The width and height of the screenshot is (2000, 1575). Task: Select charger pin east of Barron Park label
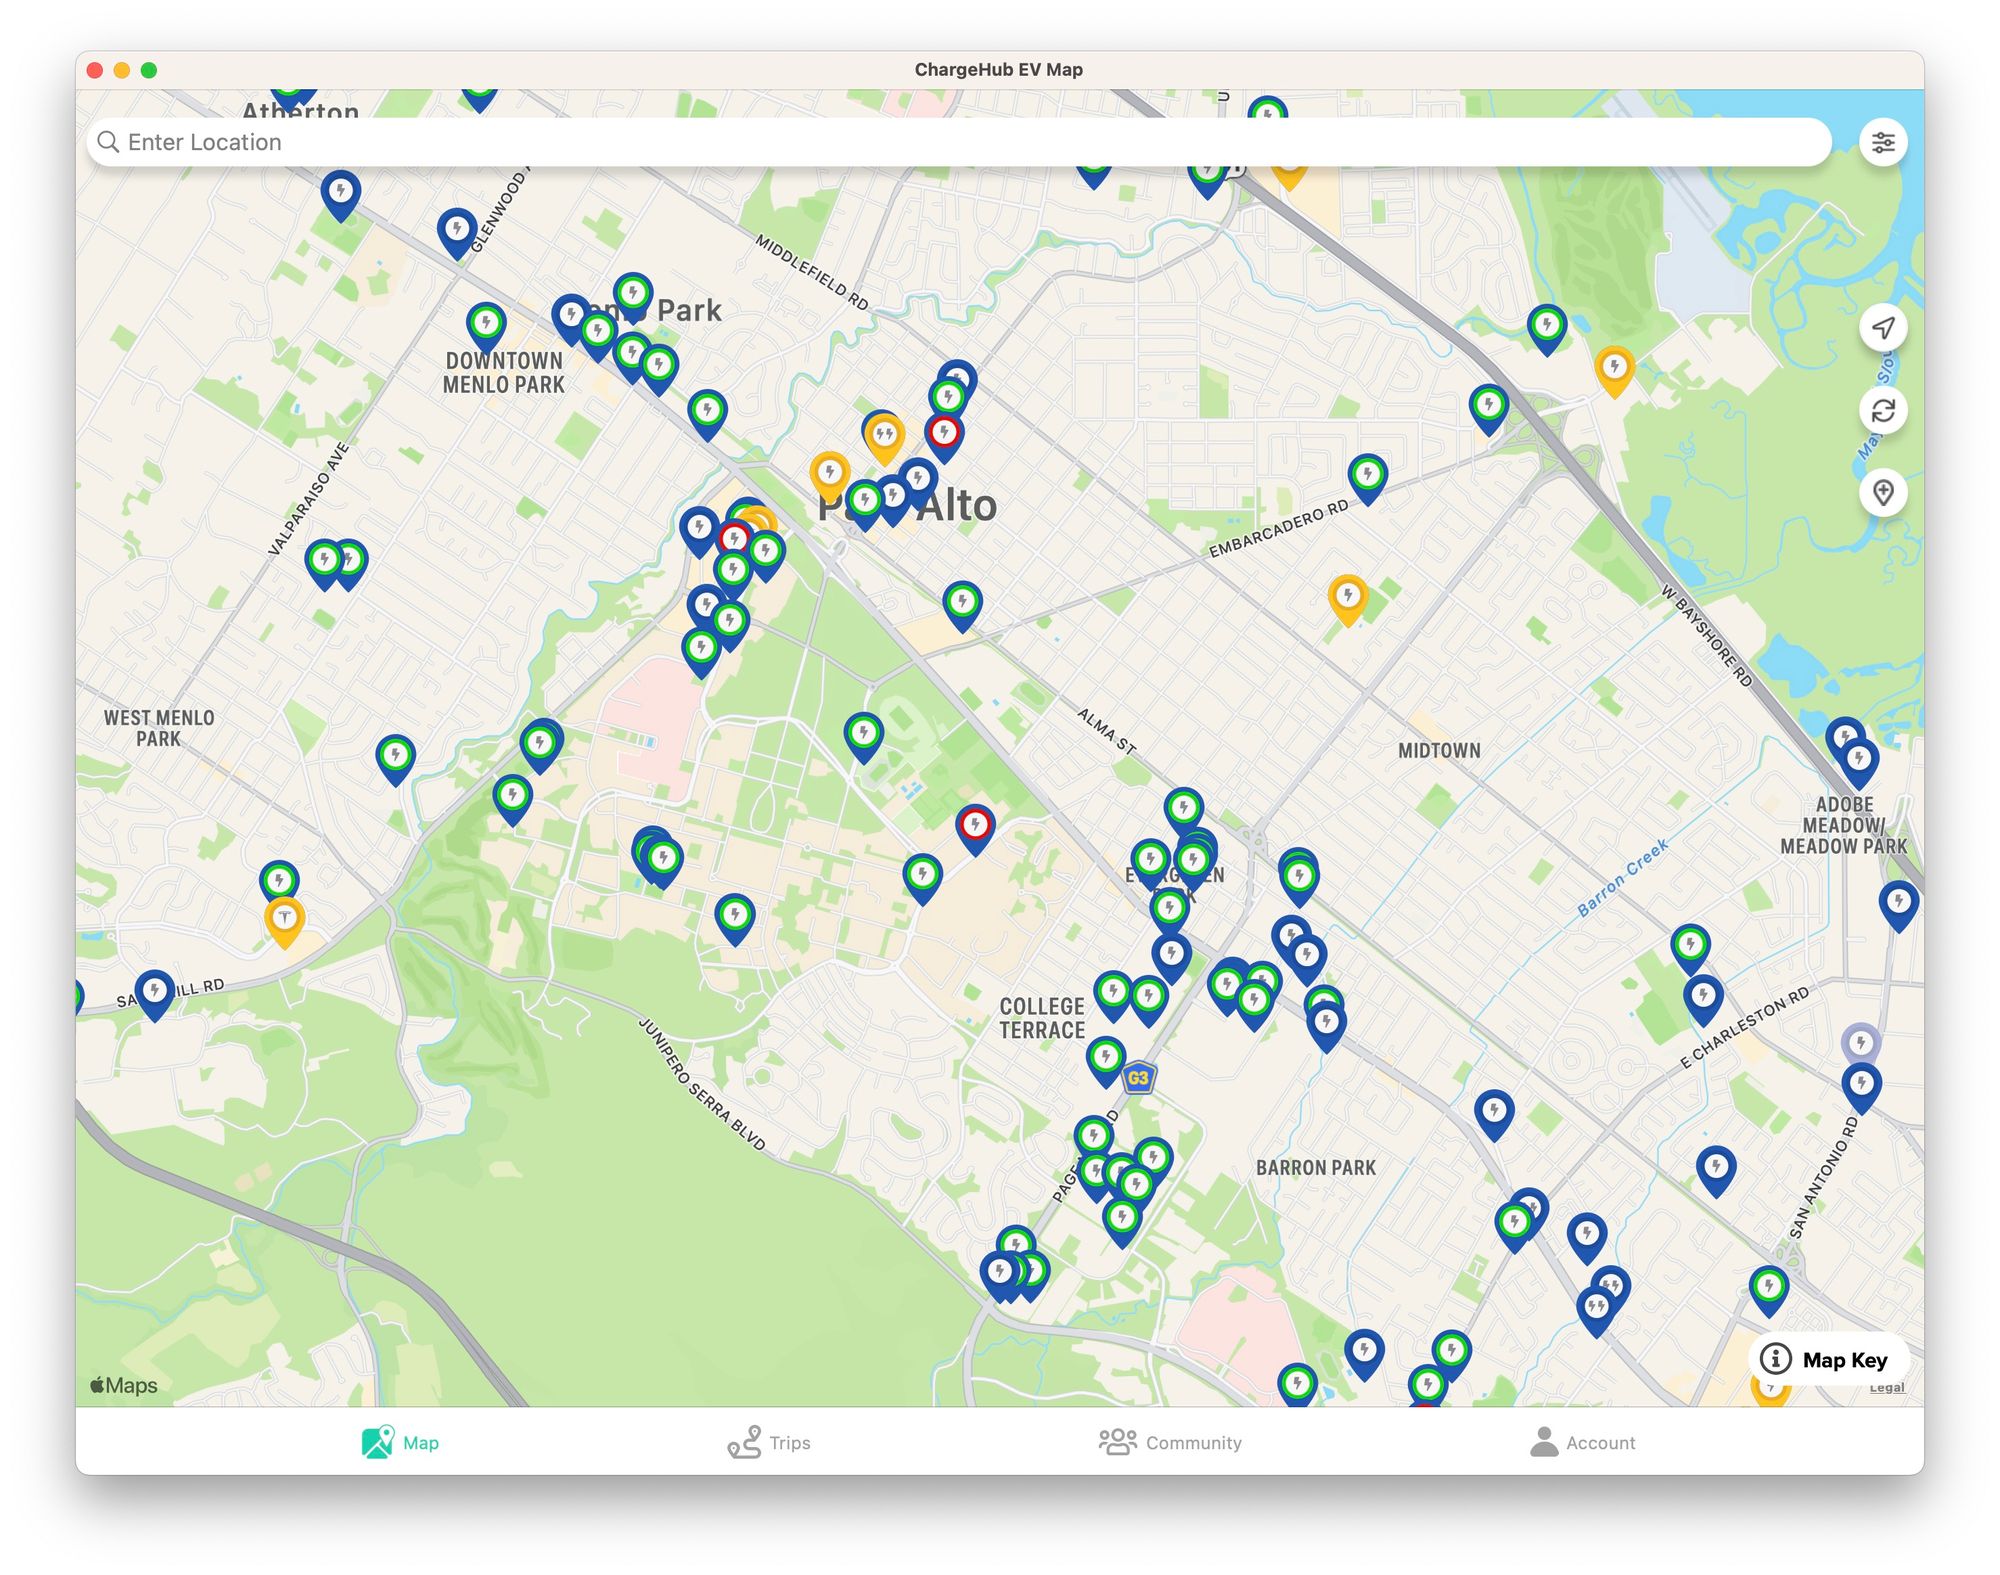point(1493,1115)
